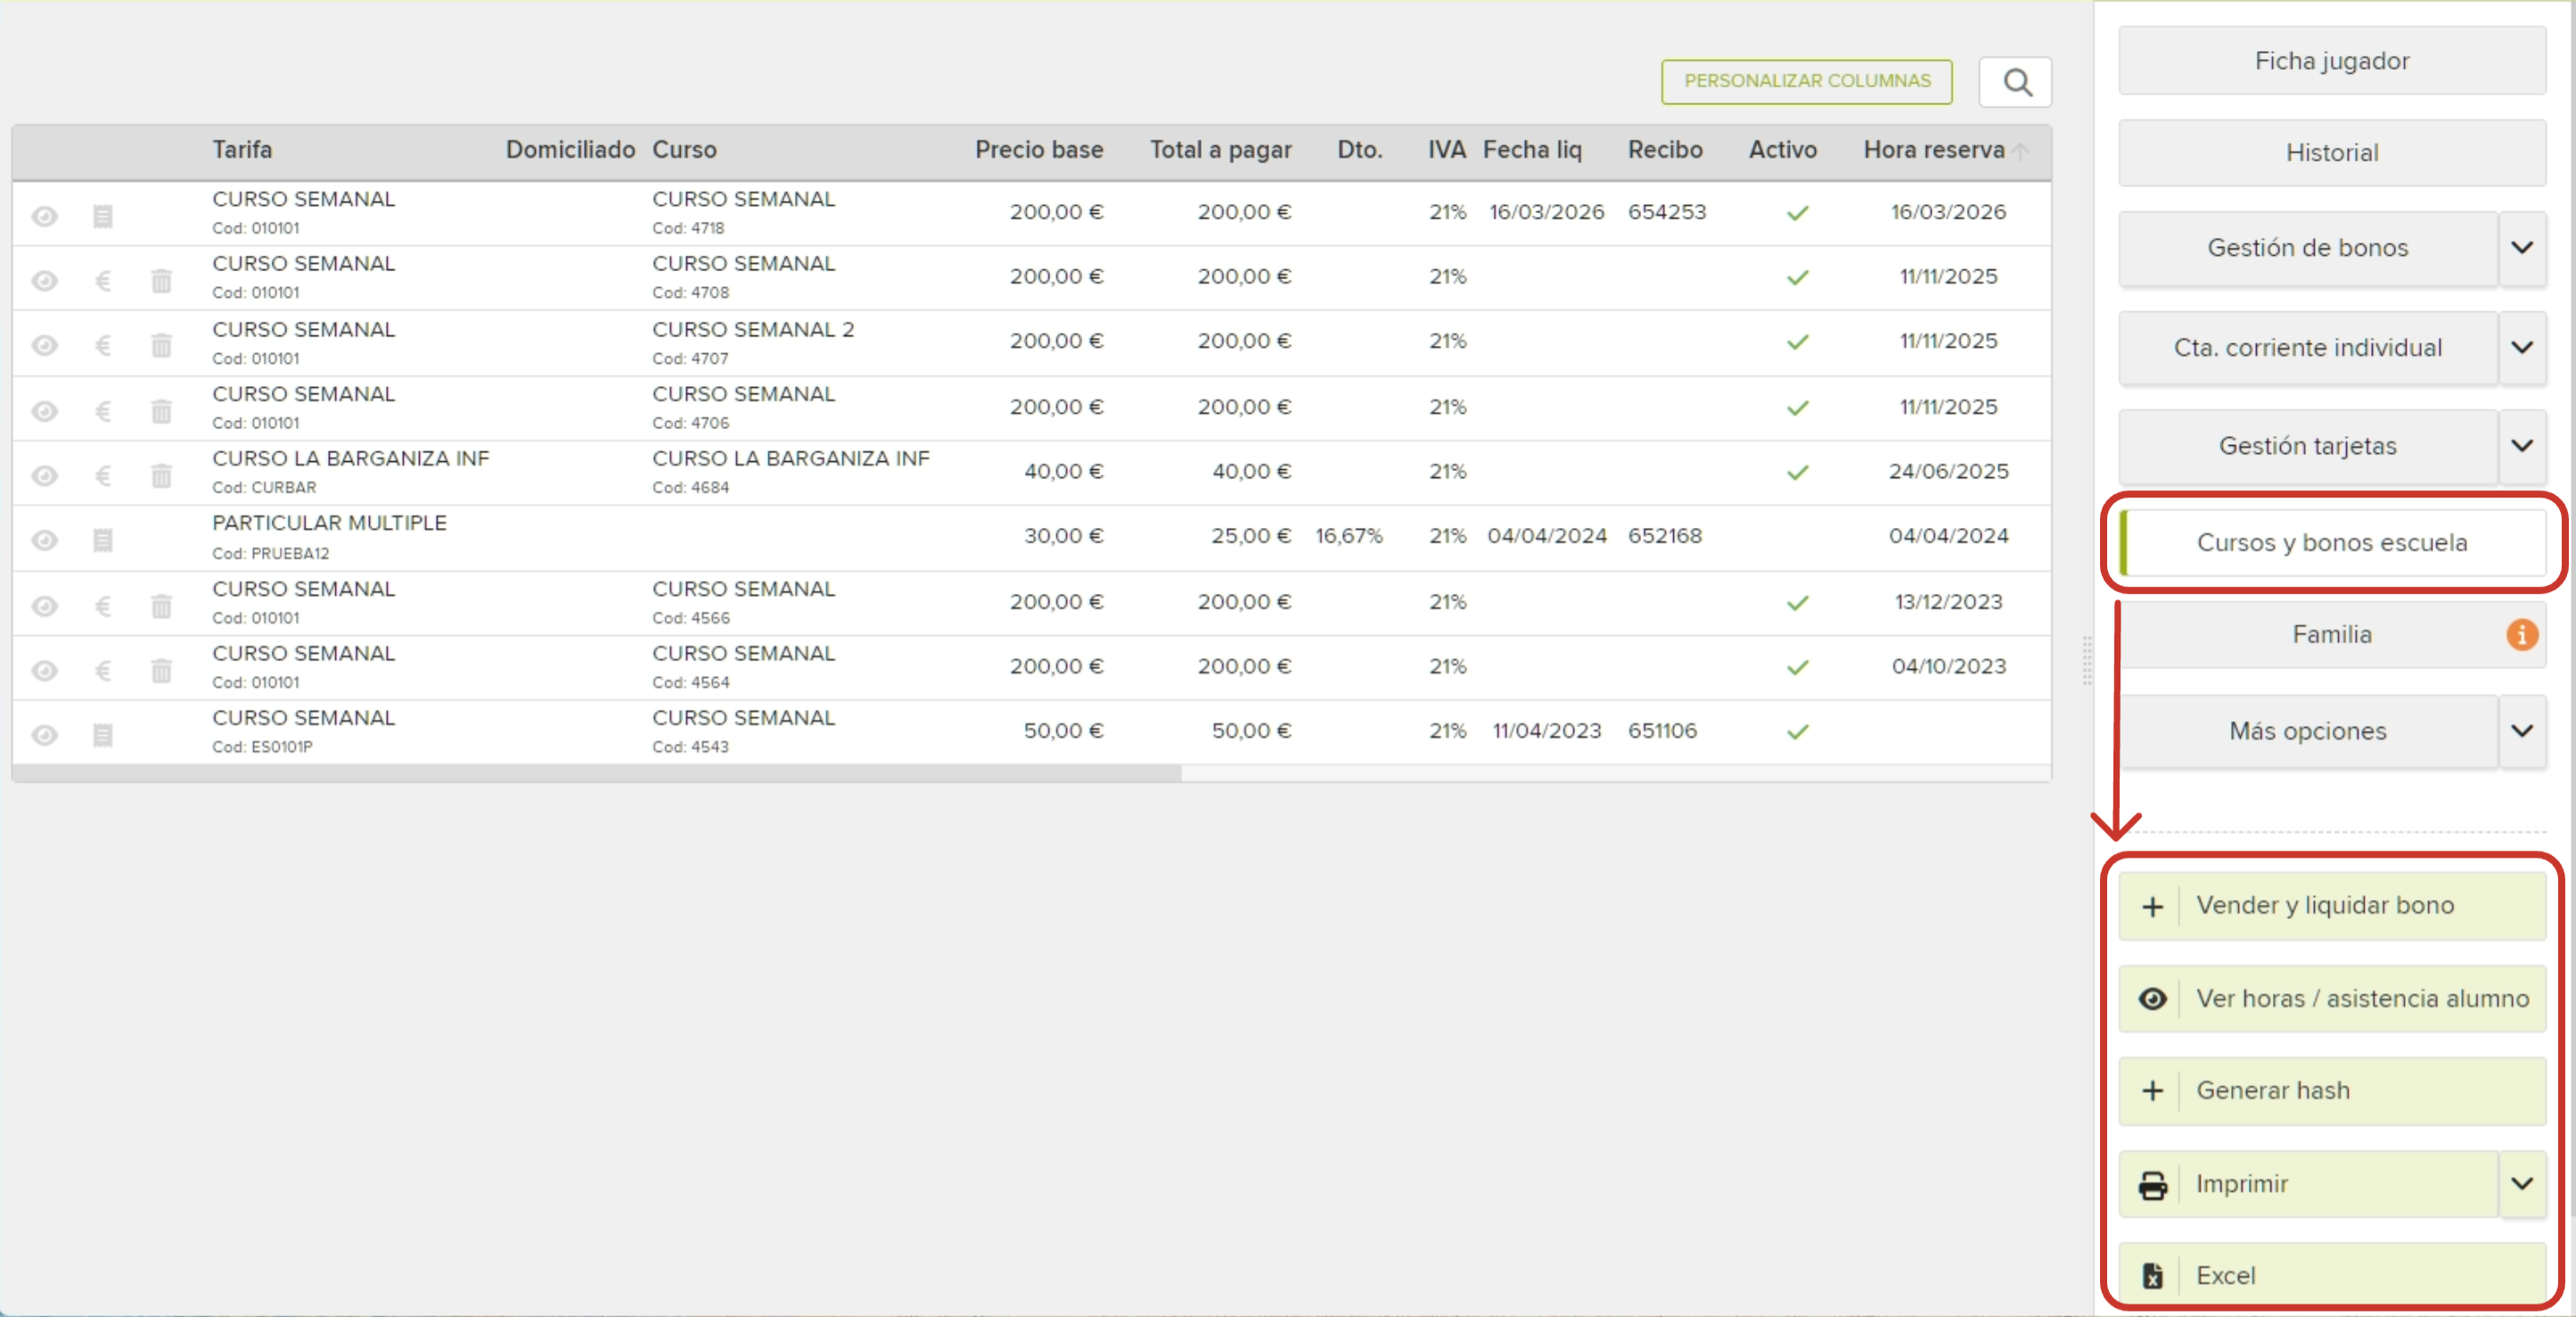This screenshot has height=1317, width=2576.
Task: Expand the Más opciones dropdown arrow
Action: coord(2522,732)
